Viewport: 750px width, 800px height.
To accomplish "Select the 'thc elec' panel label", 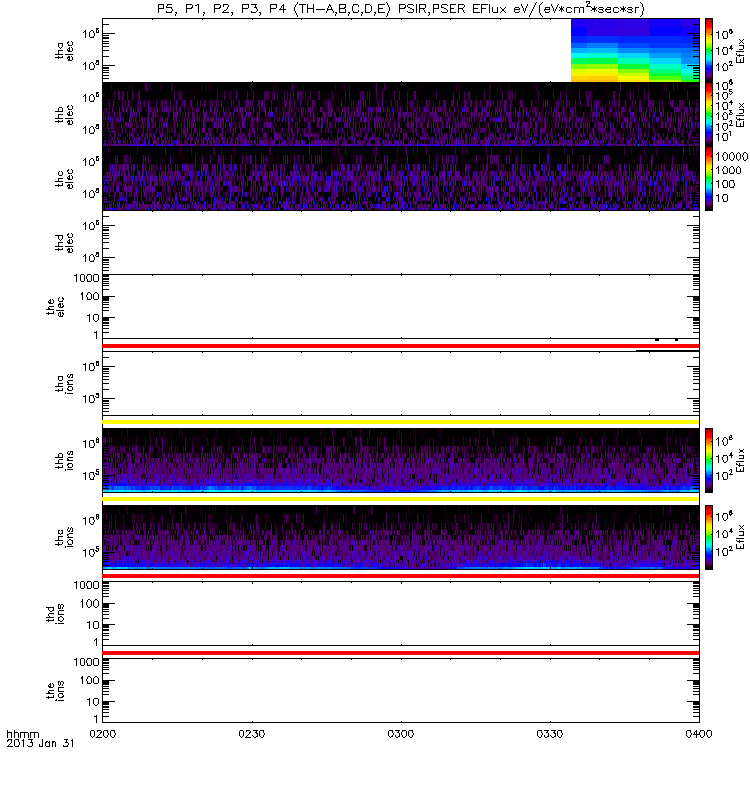I will [x=64, y=179].
